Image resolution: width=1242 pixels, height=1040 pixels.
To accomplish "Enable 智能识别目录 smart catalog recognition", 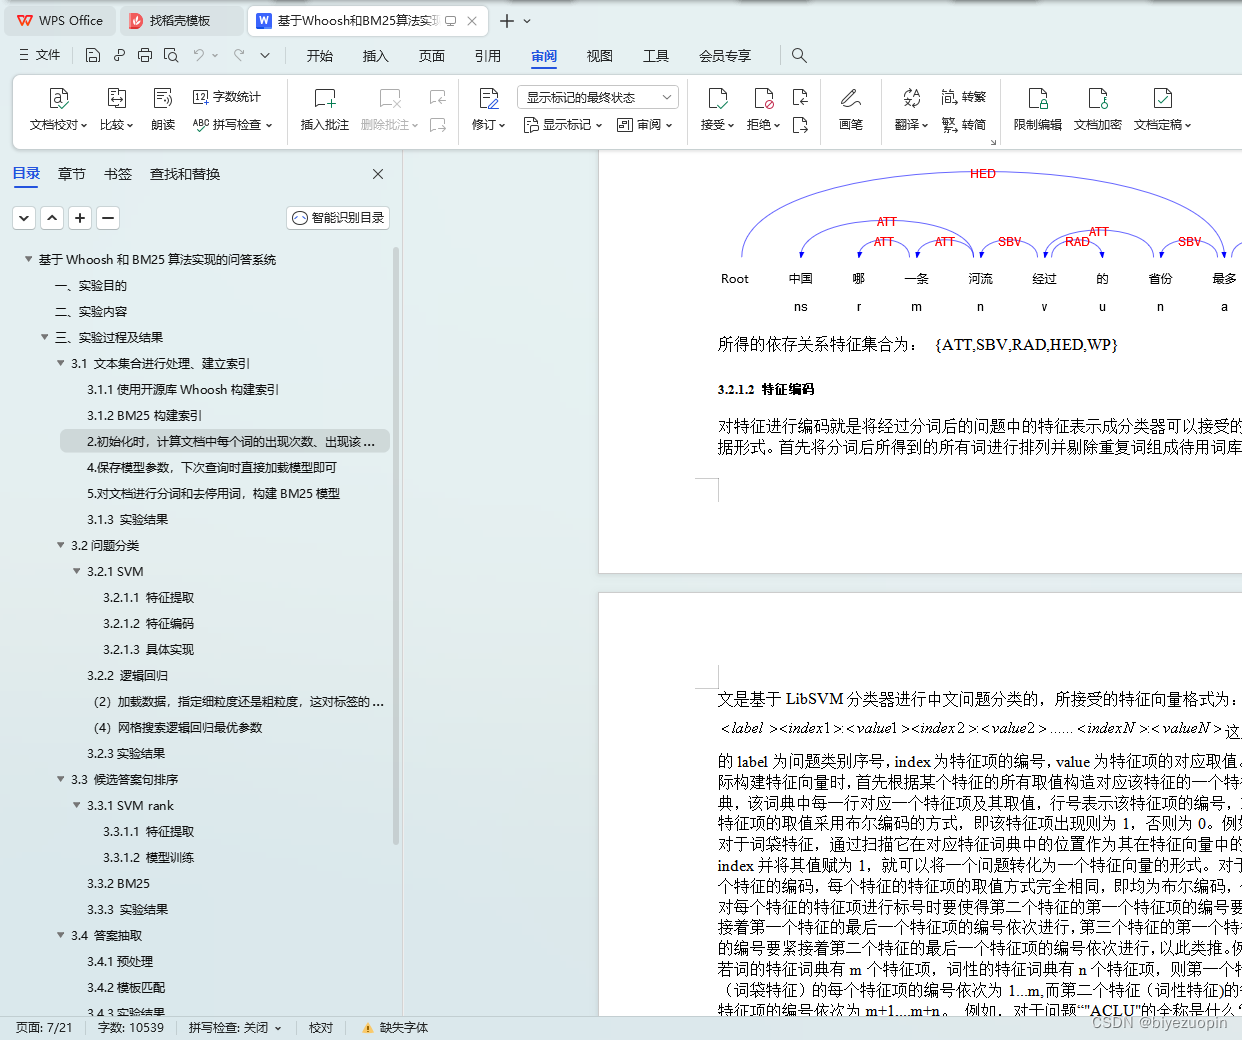I will (337, 217).
